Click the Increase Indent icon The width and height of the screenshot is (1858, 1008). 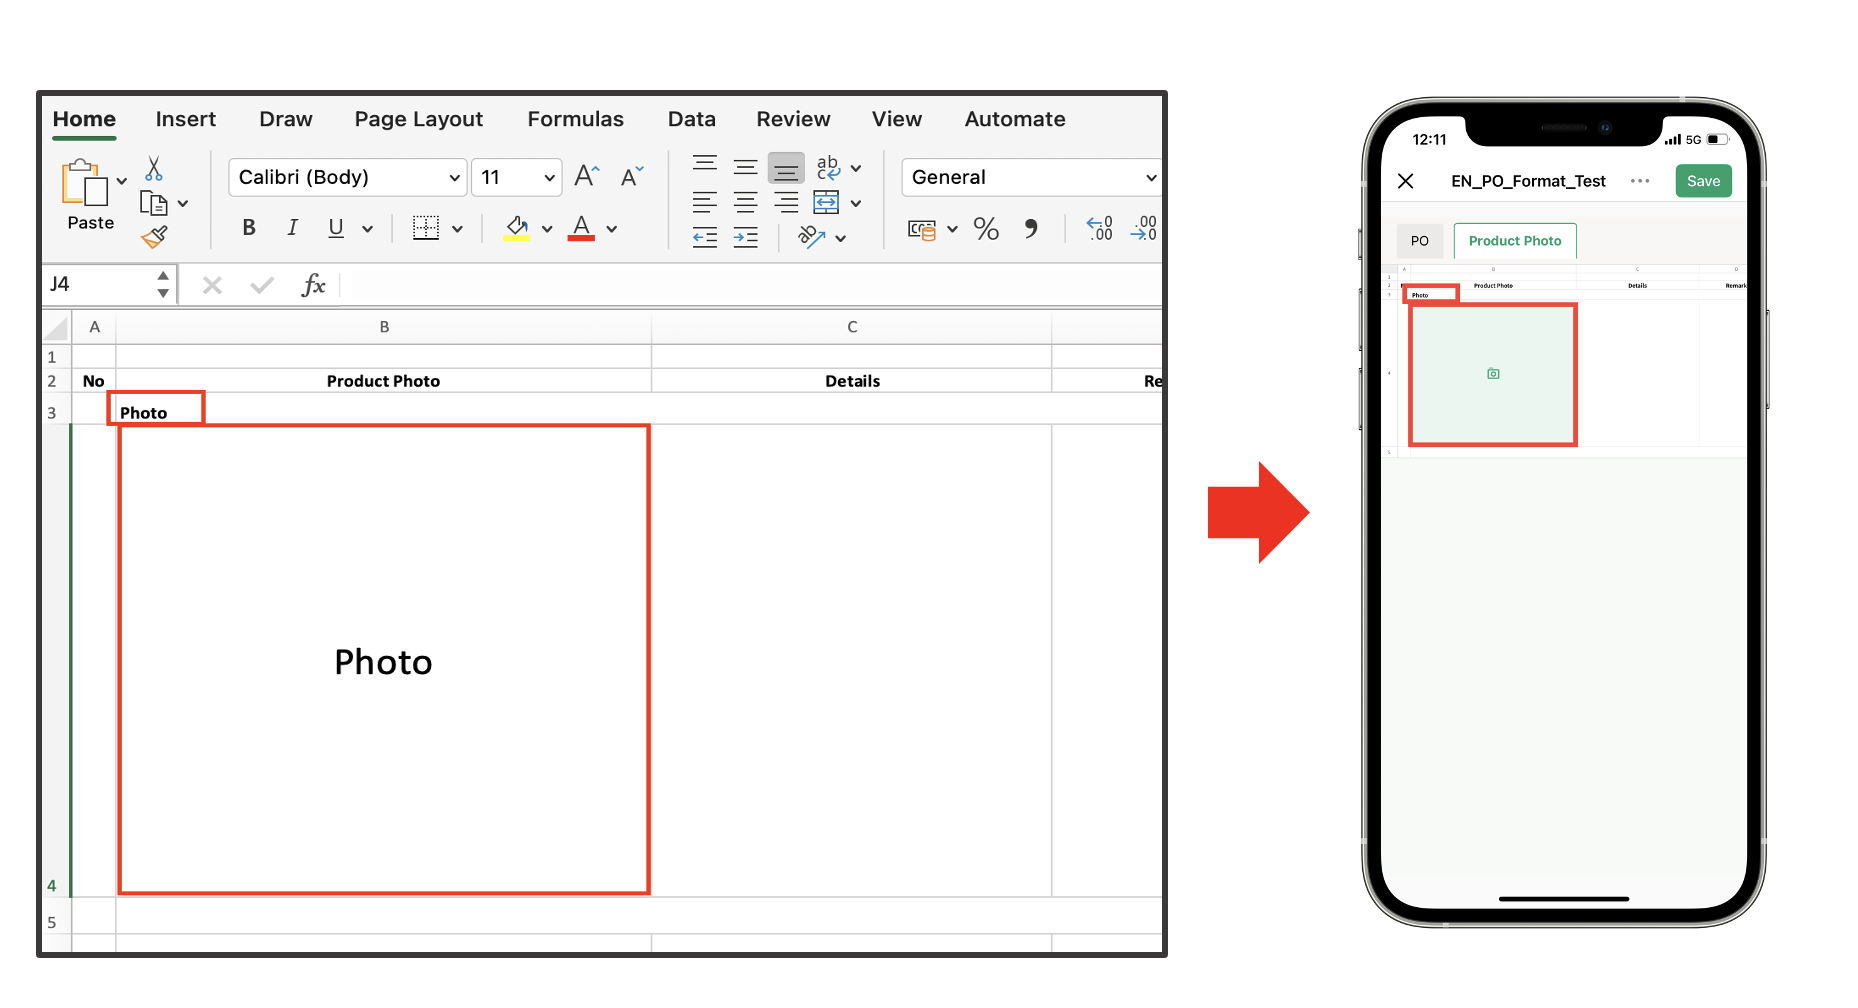coord(746,237)
